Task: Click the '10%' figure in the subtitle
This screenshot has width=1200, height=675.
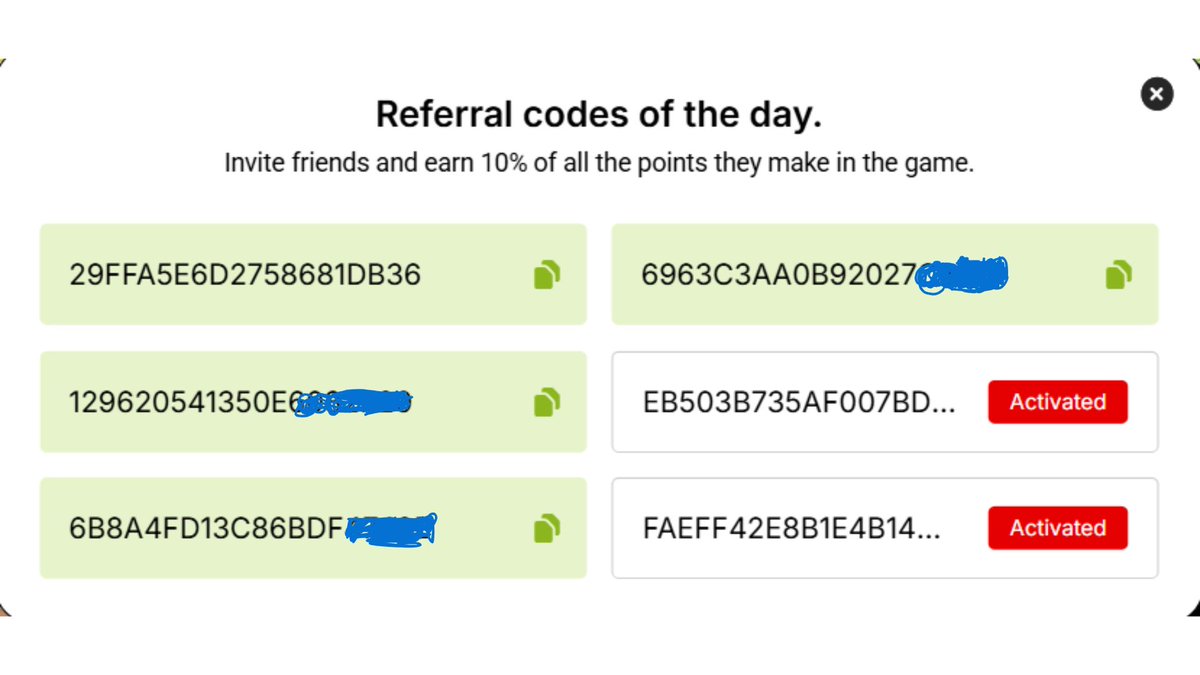Action: 503,163
